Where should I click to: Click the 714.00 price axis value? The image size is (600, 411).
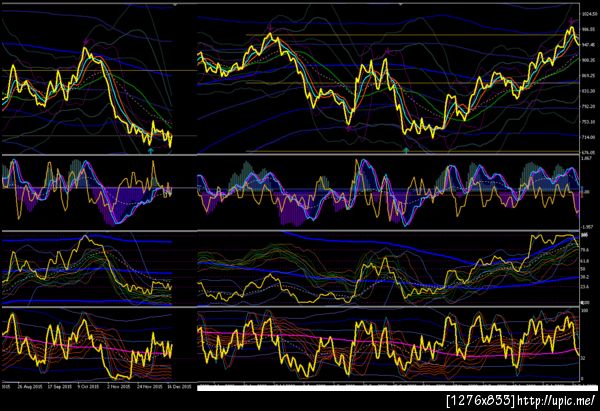[x=588, y=137]
